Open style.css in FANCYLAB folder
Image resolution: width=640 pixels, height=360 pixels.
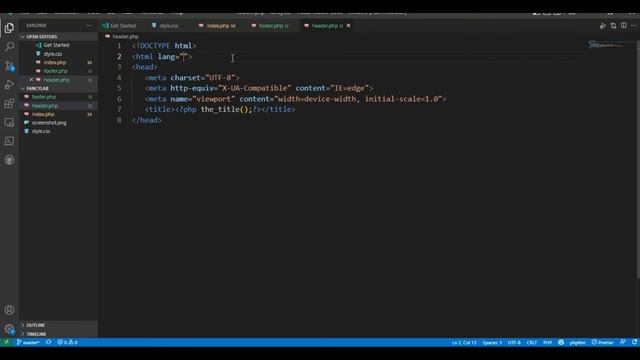pos(41,131)
